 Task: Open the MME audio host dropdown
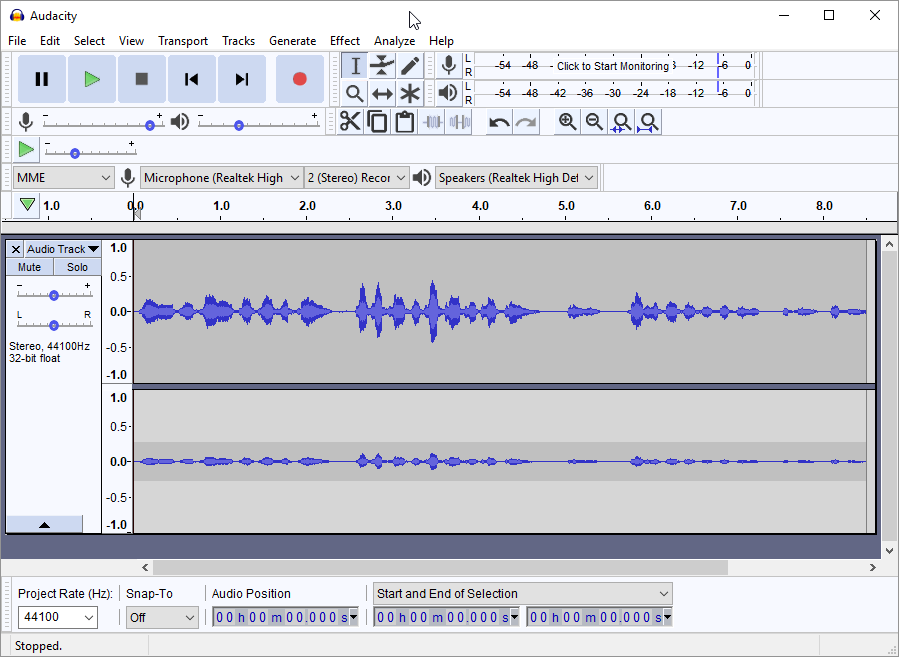click(64, 178)
